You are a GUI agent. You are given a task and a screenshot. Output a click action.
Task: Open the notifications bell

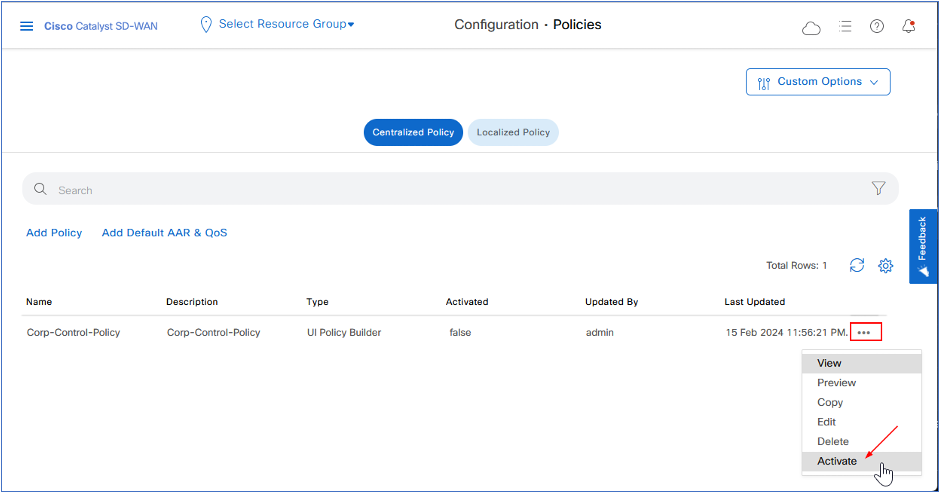point(908,26)
